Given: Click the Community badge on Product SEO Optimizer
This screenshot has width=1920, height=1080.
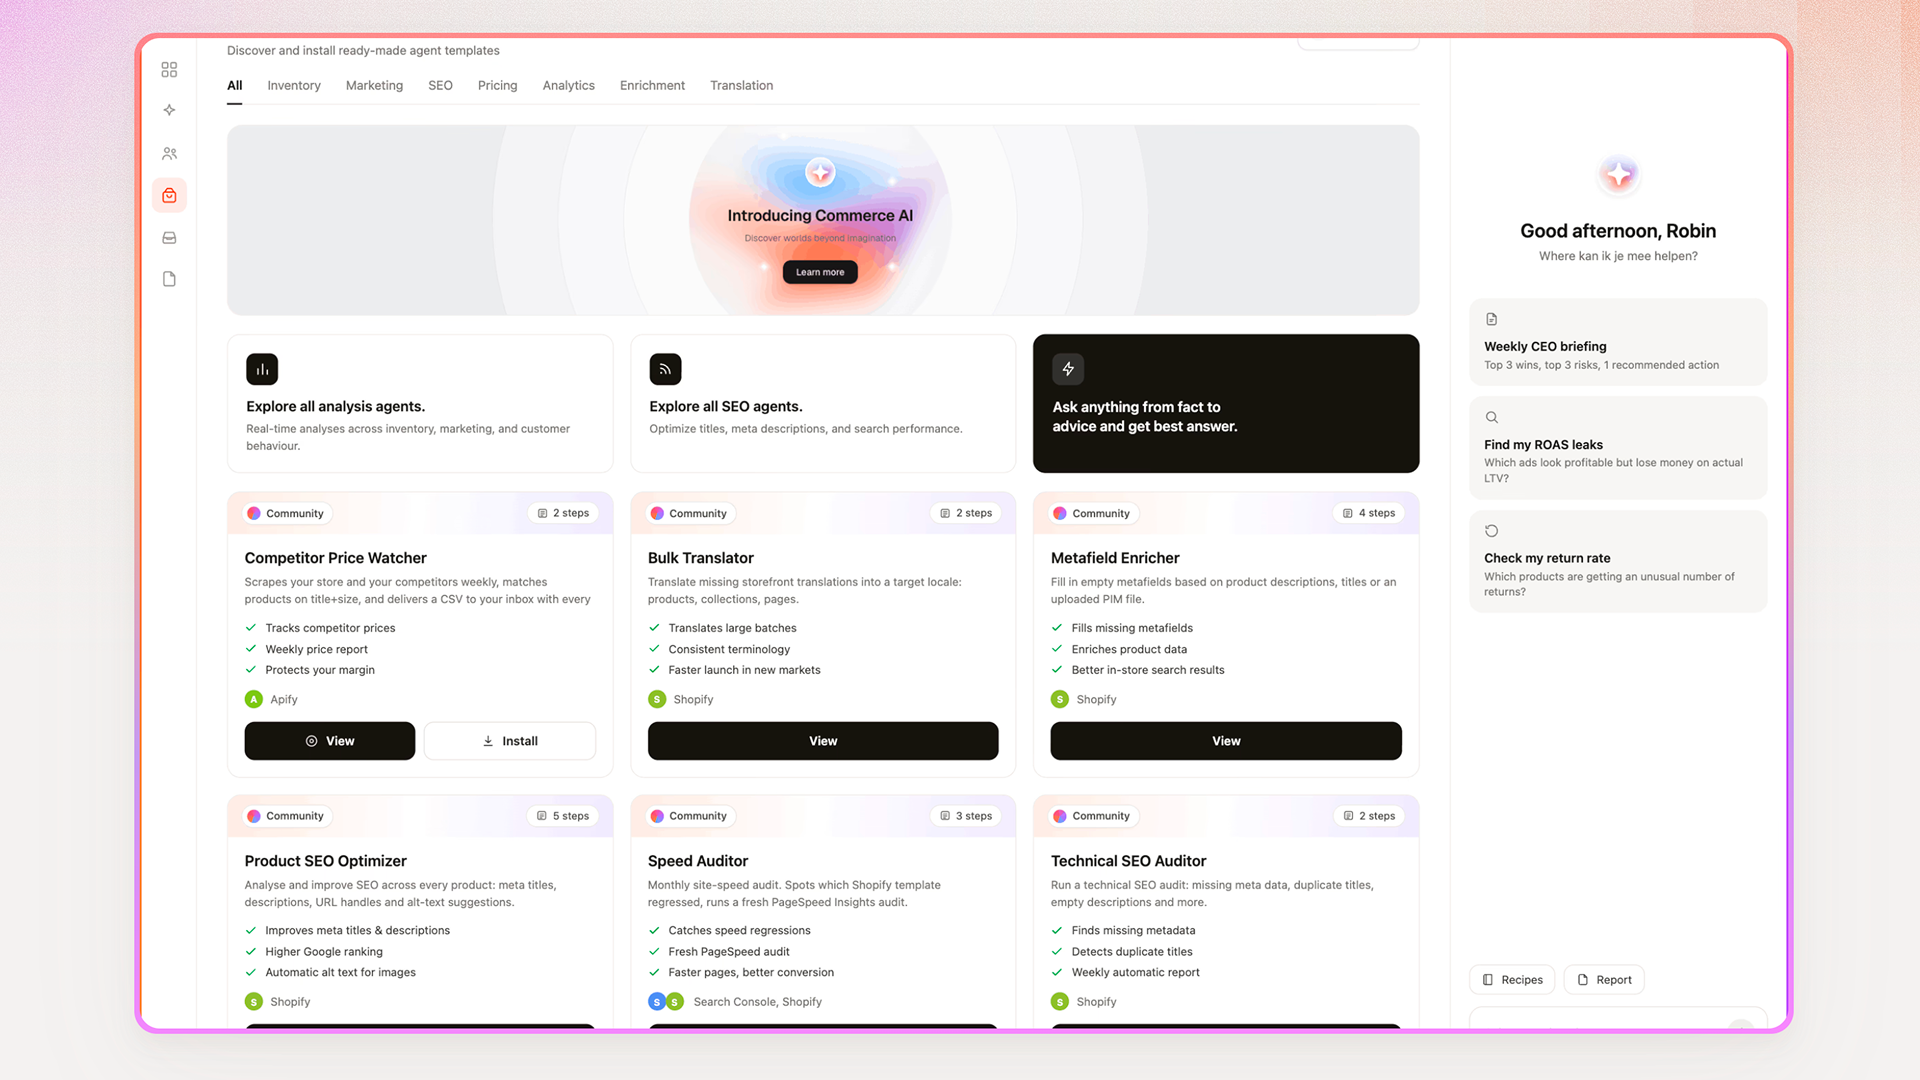Looking at the screenshot, I should [286, 816].
